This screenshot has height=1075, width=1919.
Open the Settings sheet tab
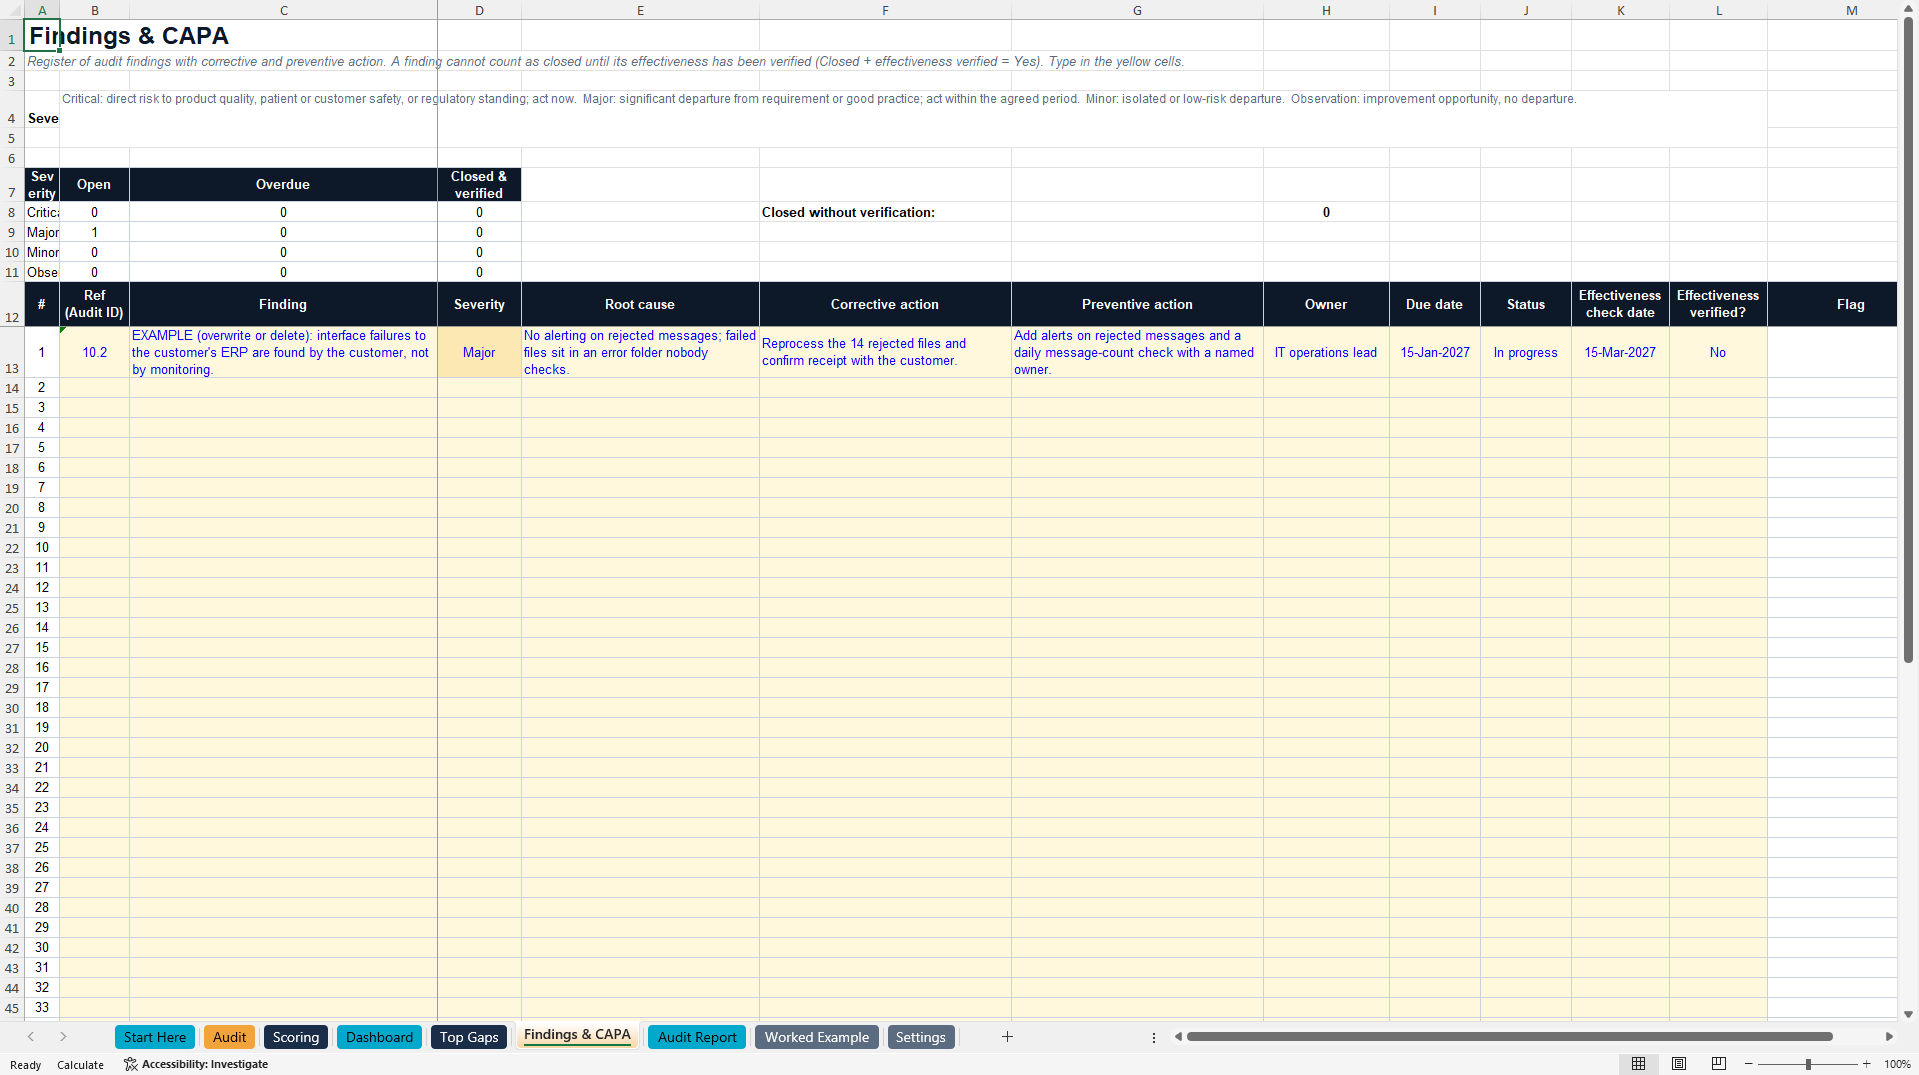[x=921, y=1037]
